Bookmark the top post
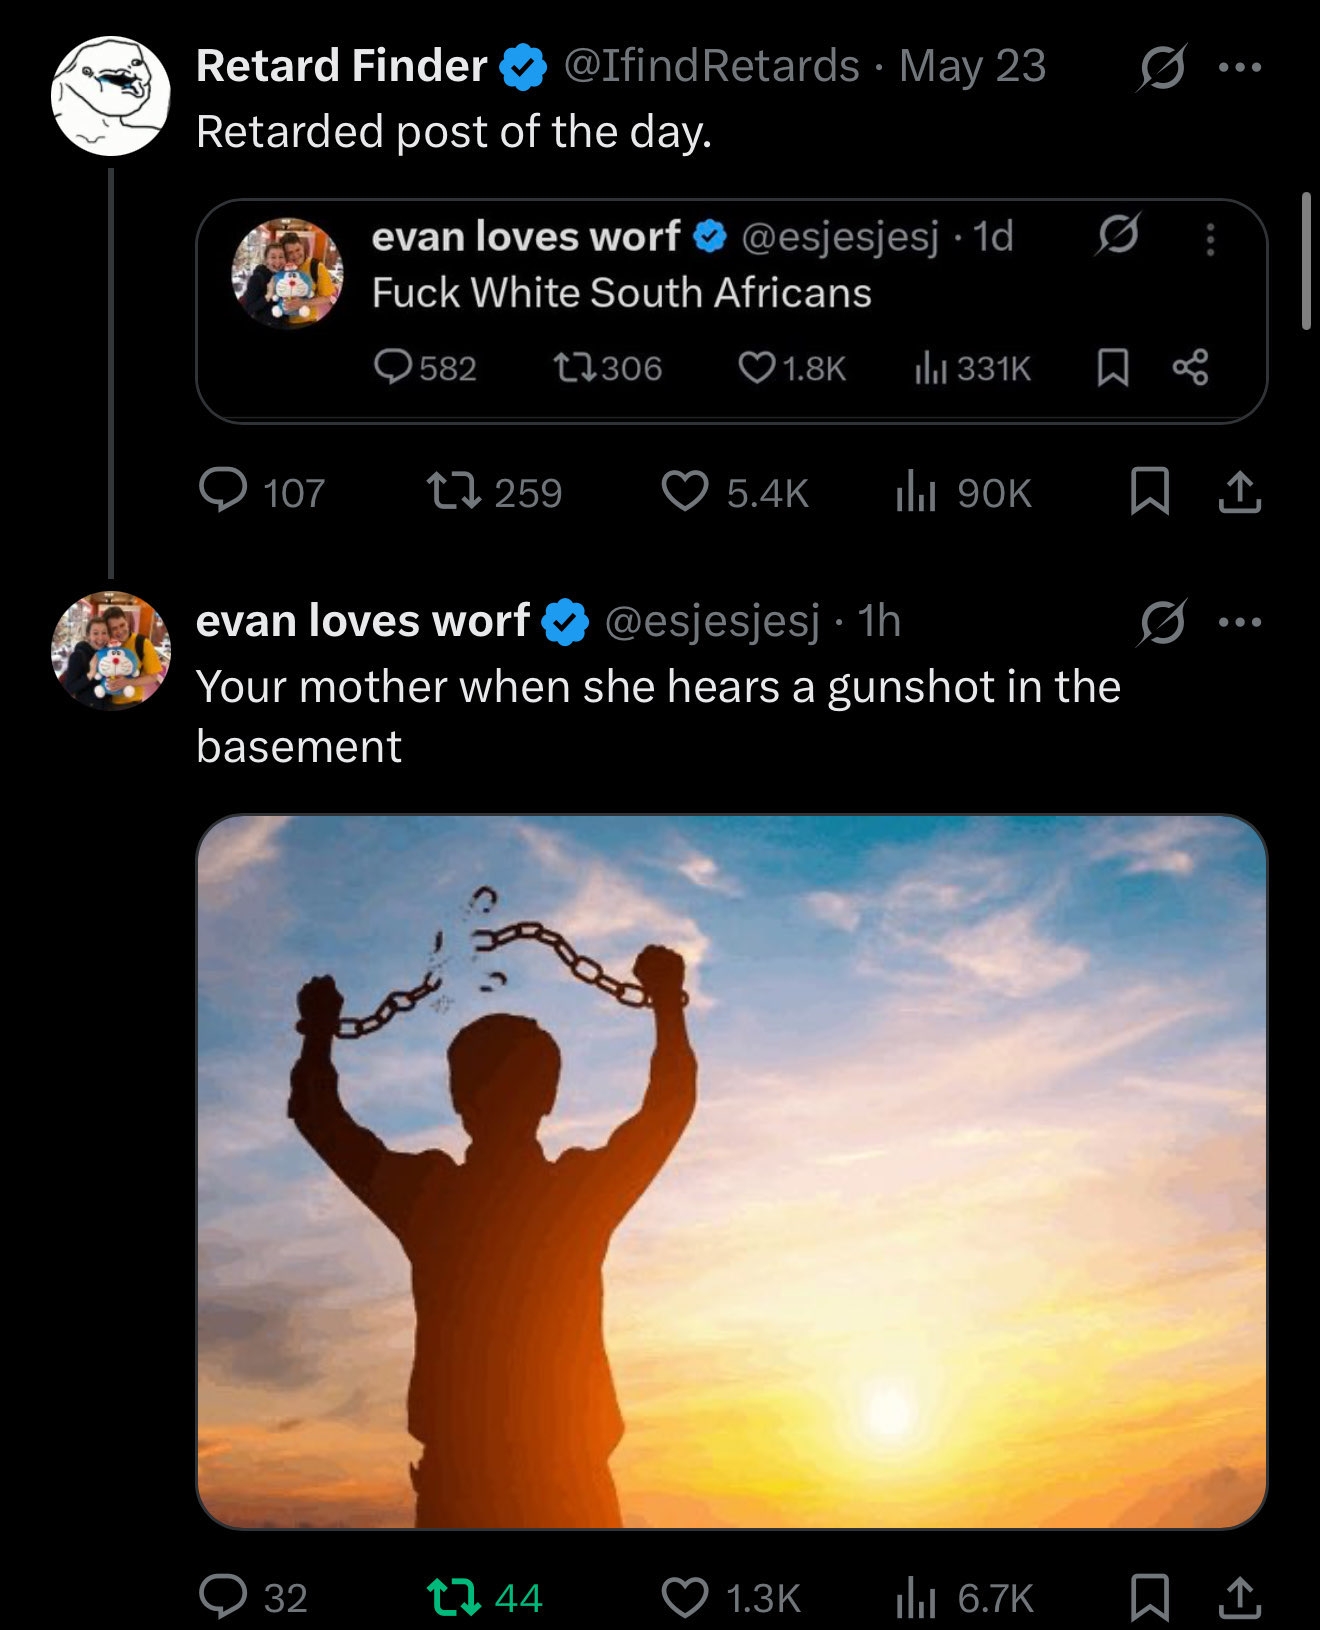This screenshot has height=1630, width=1320. coord(1149,491)
